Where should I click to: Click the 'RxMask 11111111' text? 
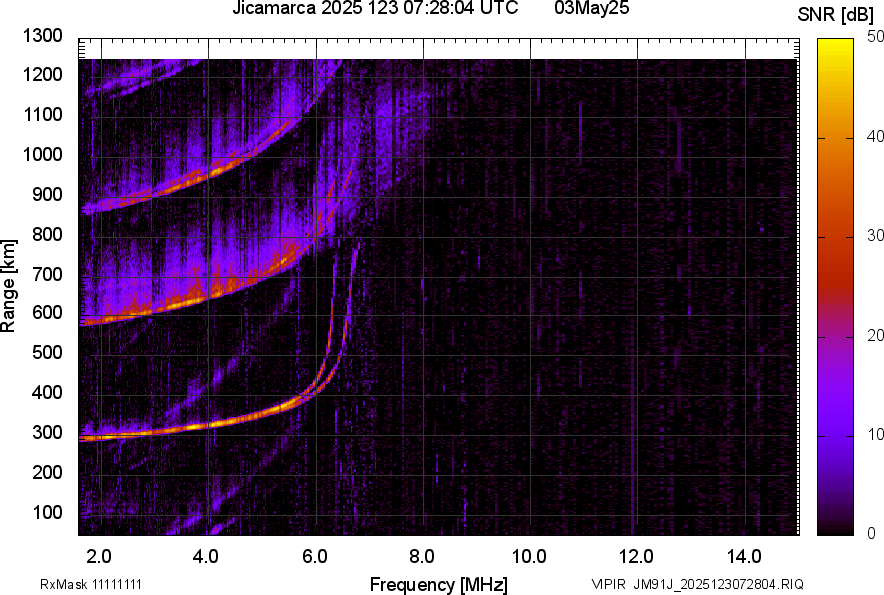click(90, 584)
